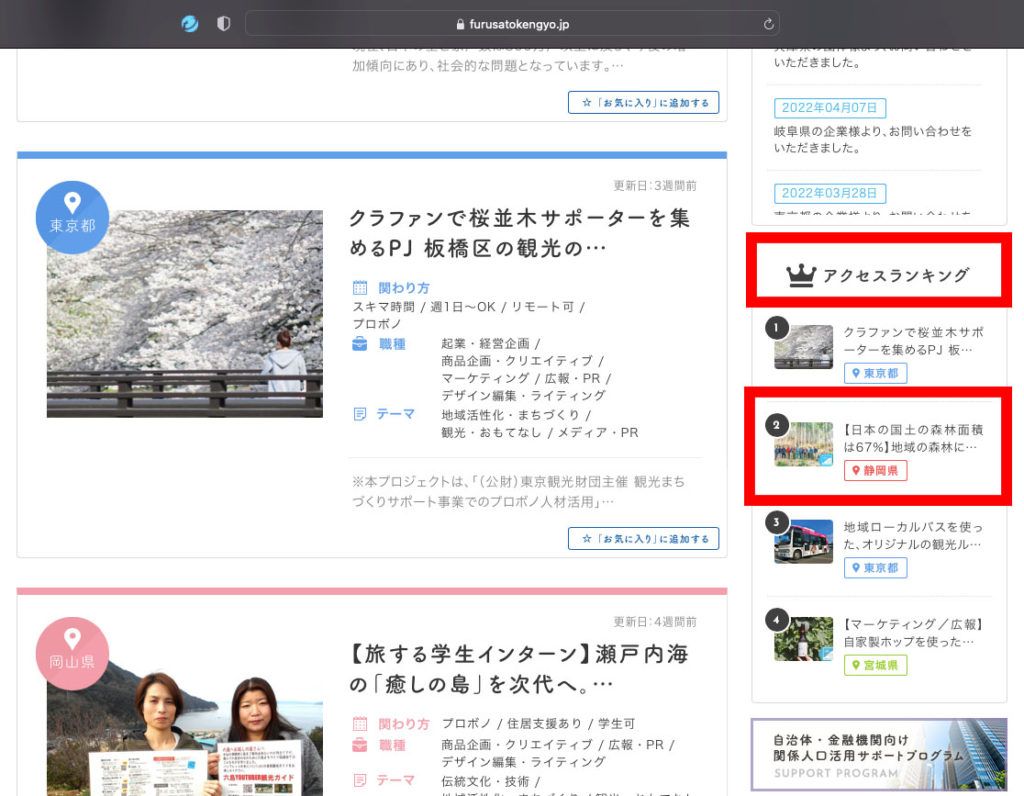
Task: Click the number 2 rank badge circle
Action: coord(778,425)
